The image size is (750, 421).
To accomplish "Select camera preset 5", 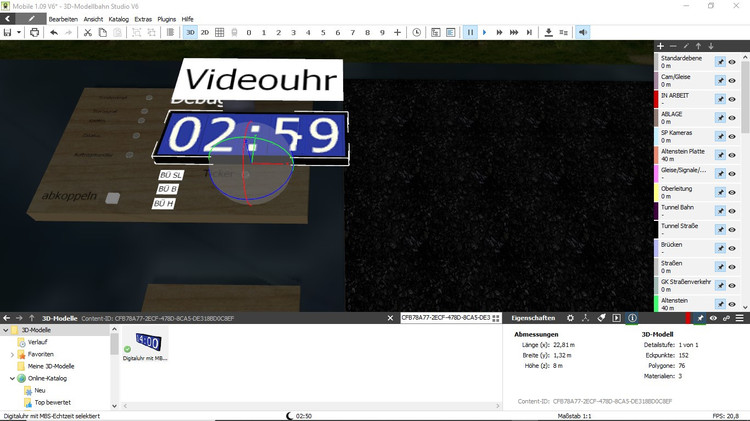I will coord(323,33).
